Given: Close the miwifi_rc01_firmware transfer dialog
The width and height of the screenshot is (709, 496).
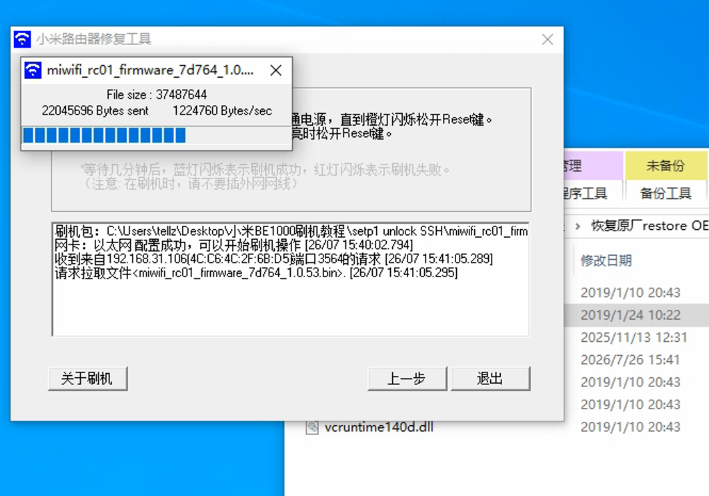Looking at the screenshot, I should coord(276,70).
